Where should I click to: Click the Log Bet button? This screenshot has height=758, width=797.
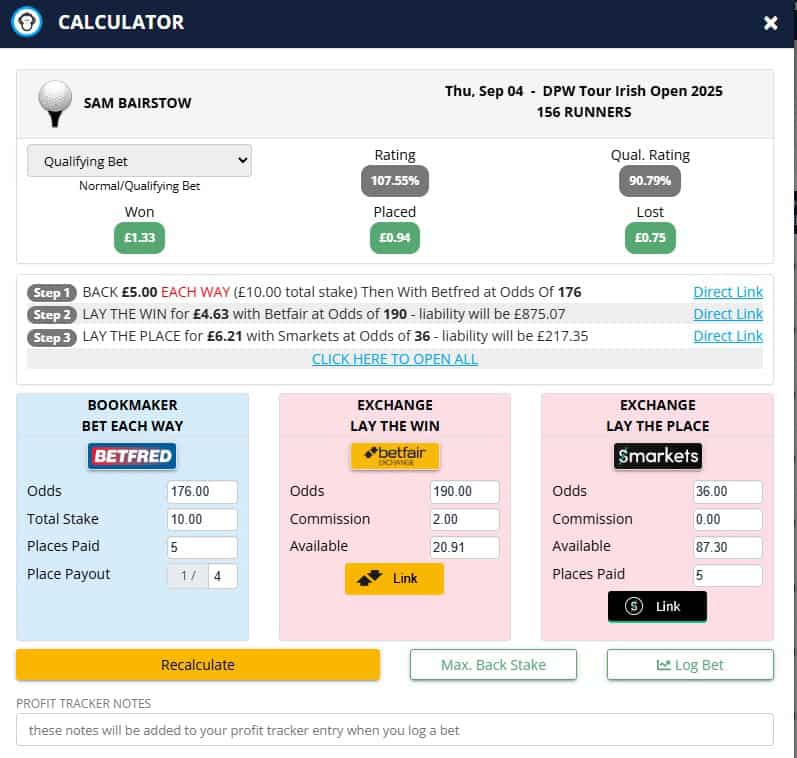[690, 665]
